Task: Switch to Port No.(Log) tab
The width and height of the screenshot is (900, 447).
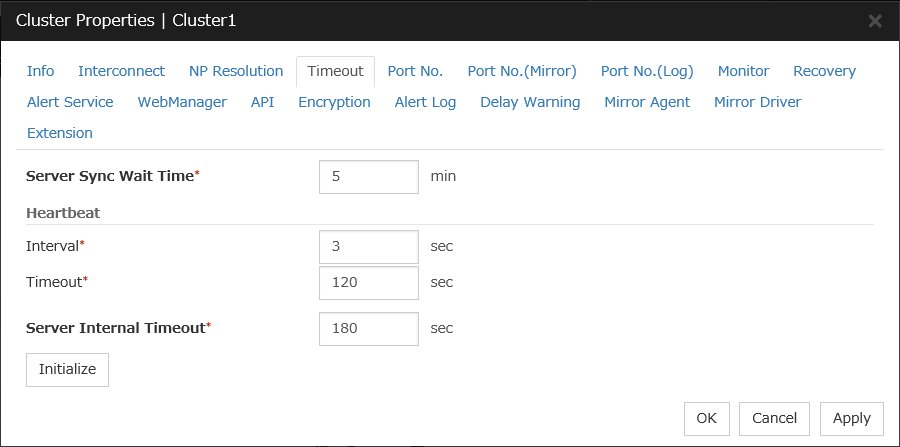Action: 647,71
